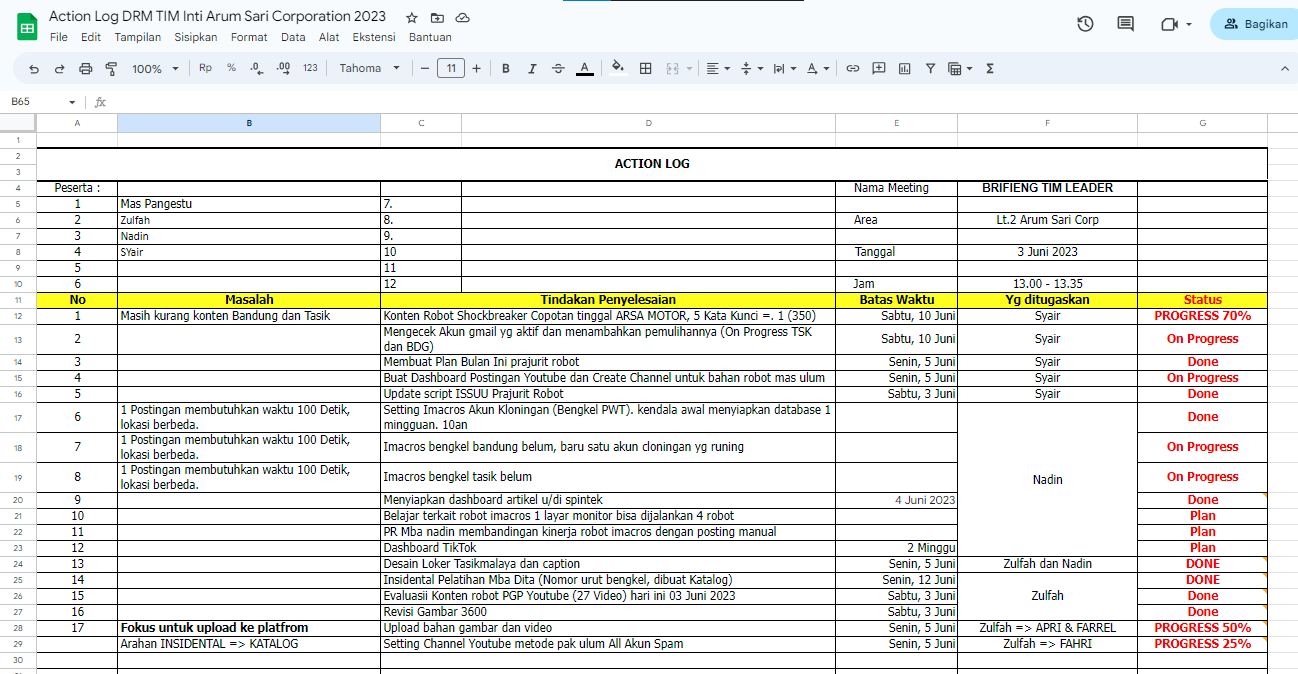The height and width of the screenshot is (674, 1298).
Task: Select the cell 'PROGRESS 70%'
Action: coord(1202,316)
